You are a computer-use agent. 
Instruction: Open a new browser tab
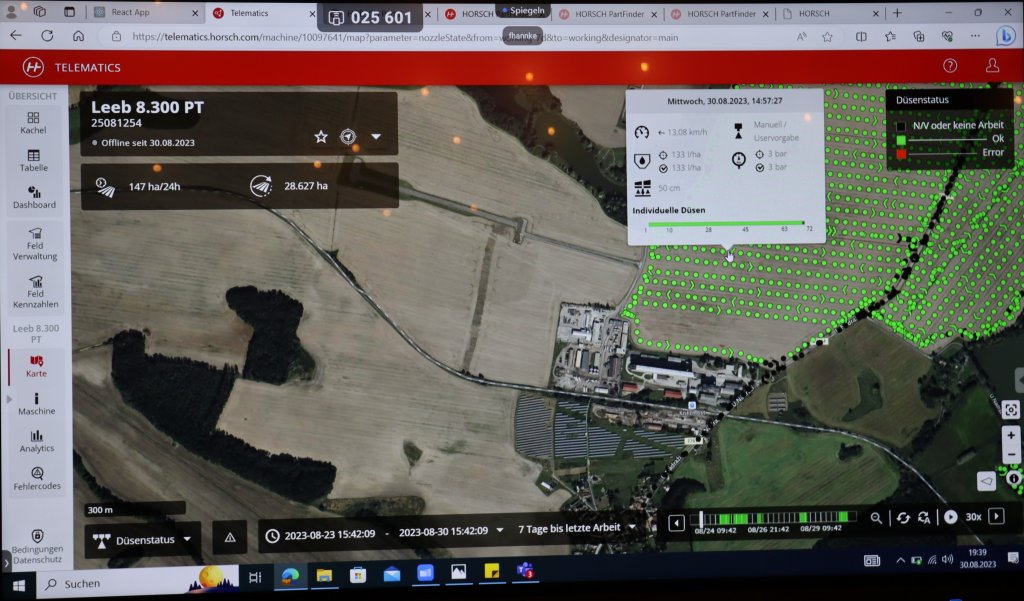(x=897, y=12)
